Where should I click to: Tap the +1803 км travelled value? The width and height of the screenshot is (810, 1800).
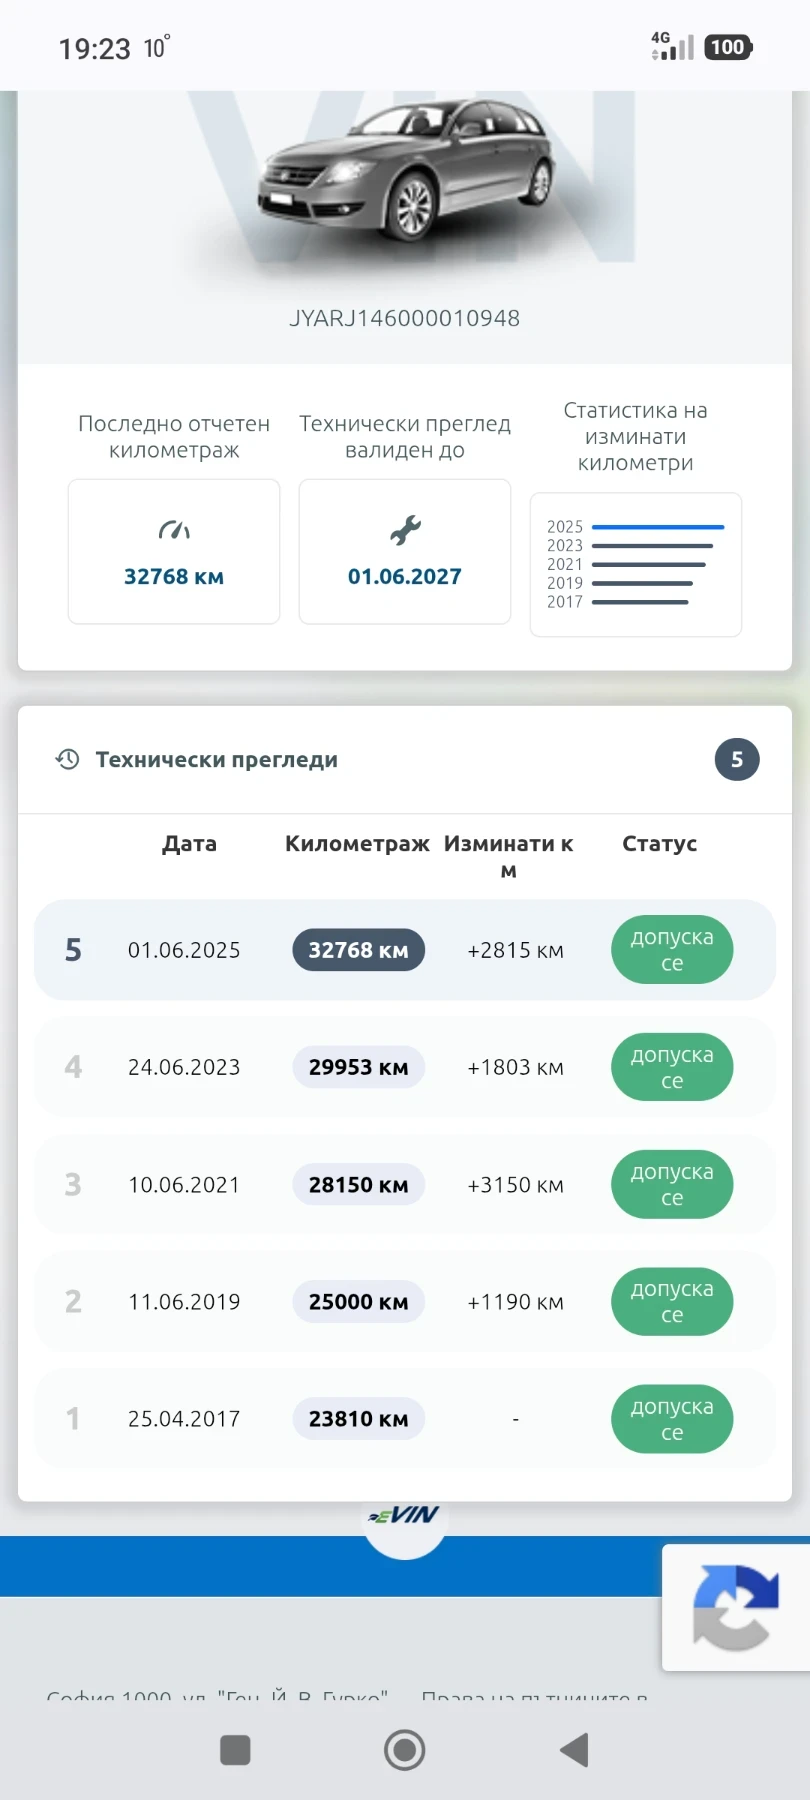click(x=516, y=1067)
